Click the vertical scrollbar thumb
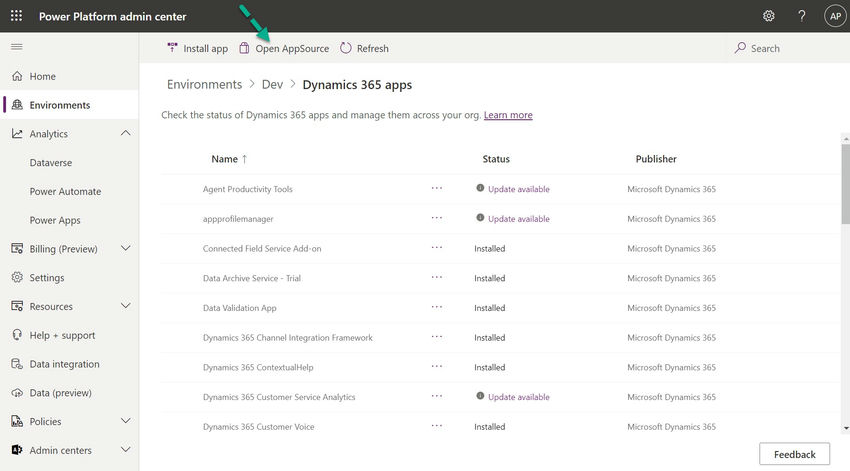This screenshot has width=850, height=471. pyautogui.click(x=846, y=184)
